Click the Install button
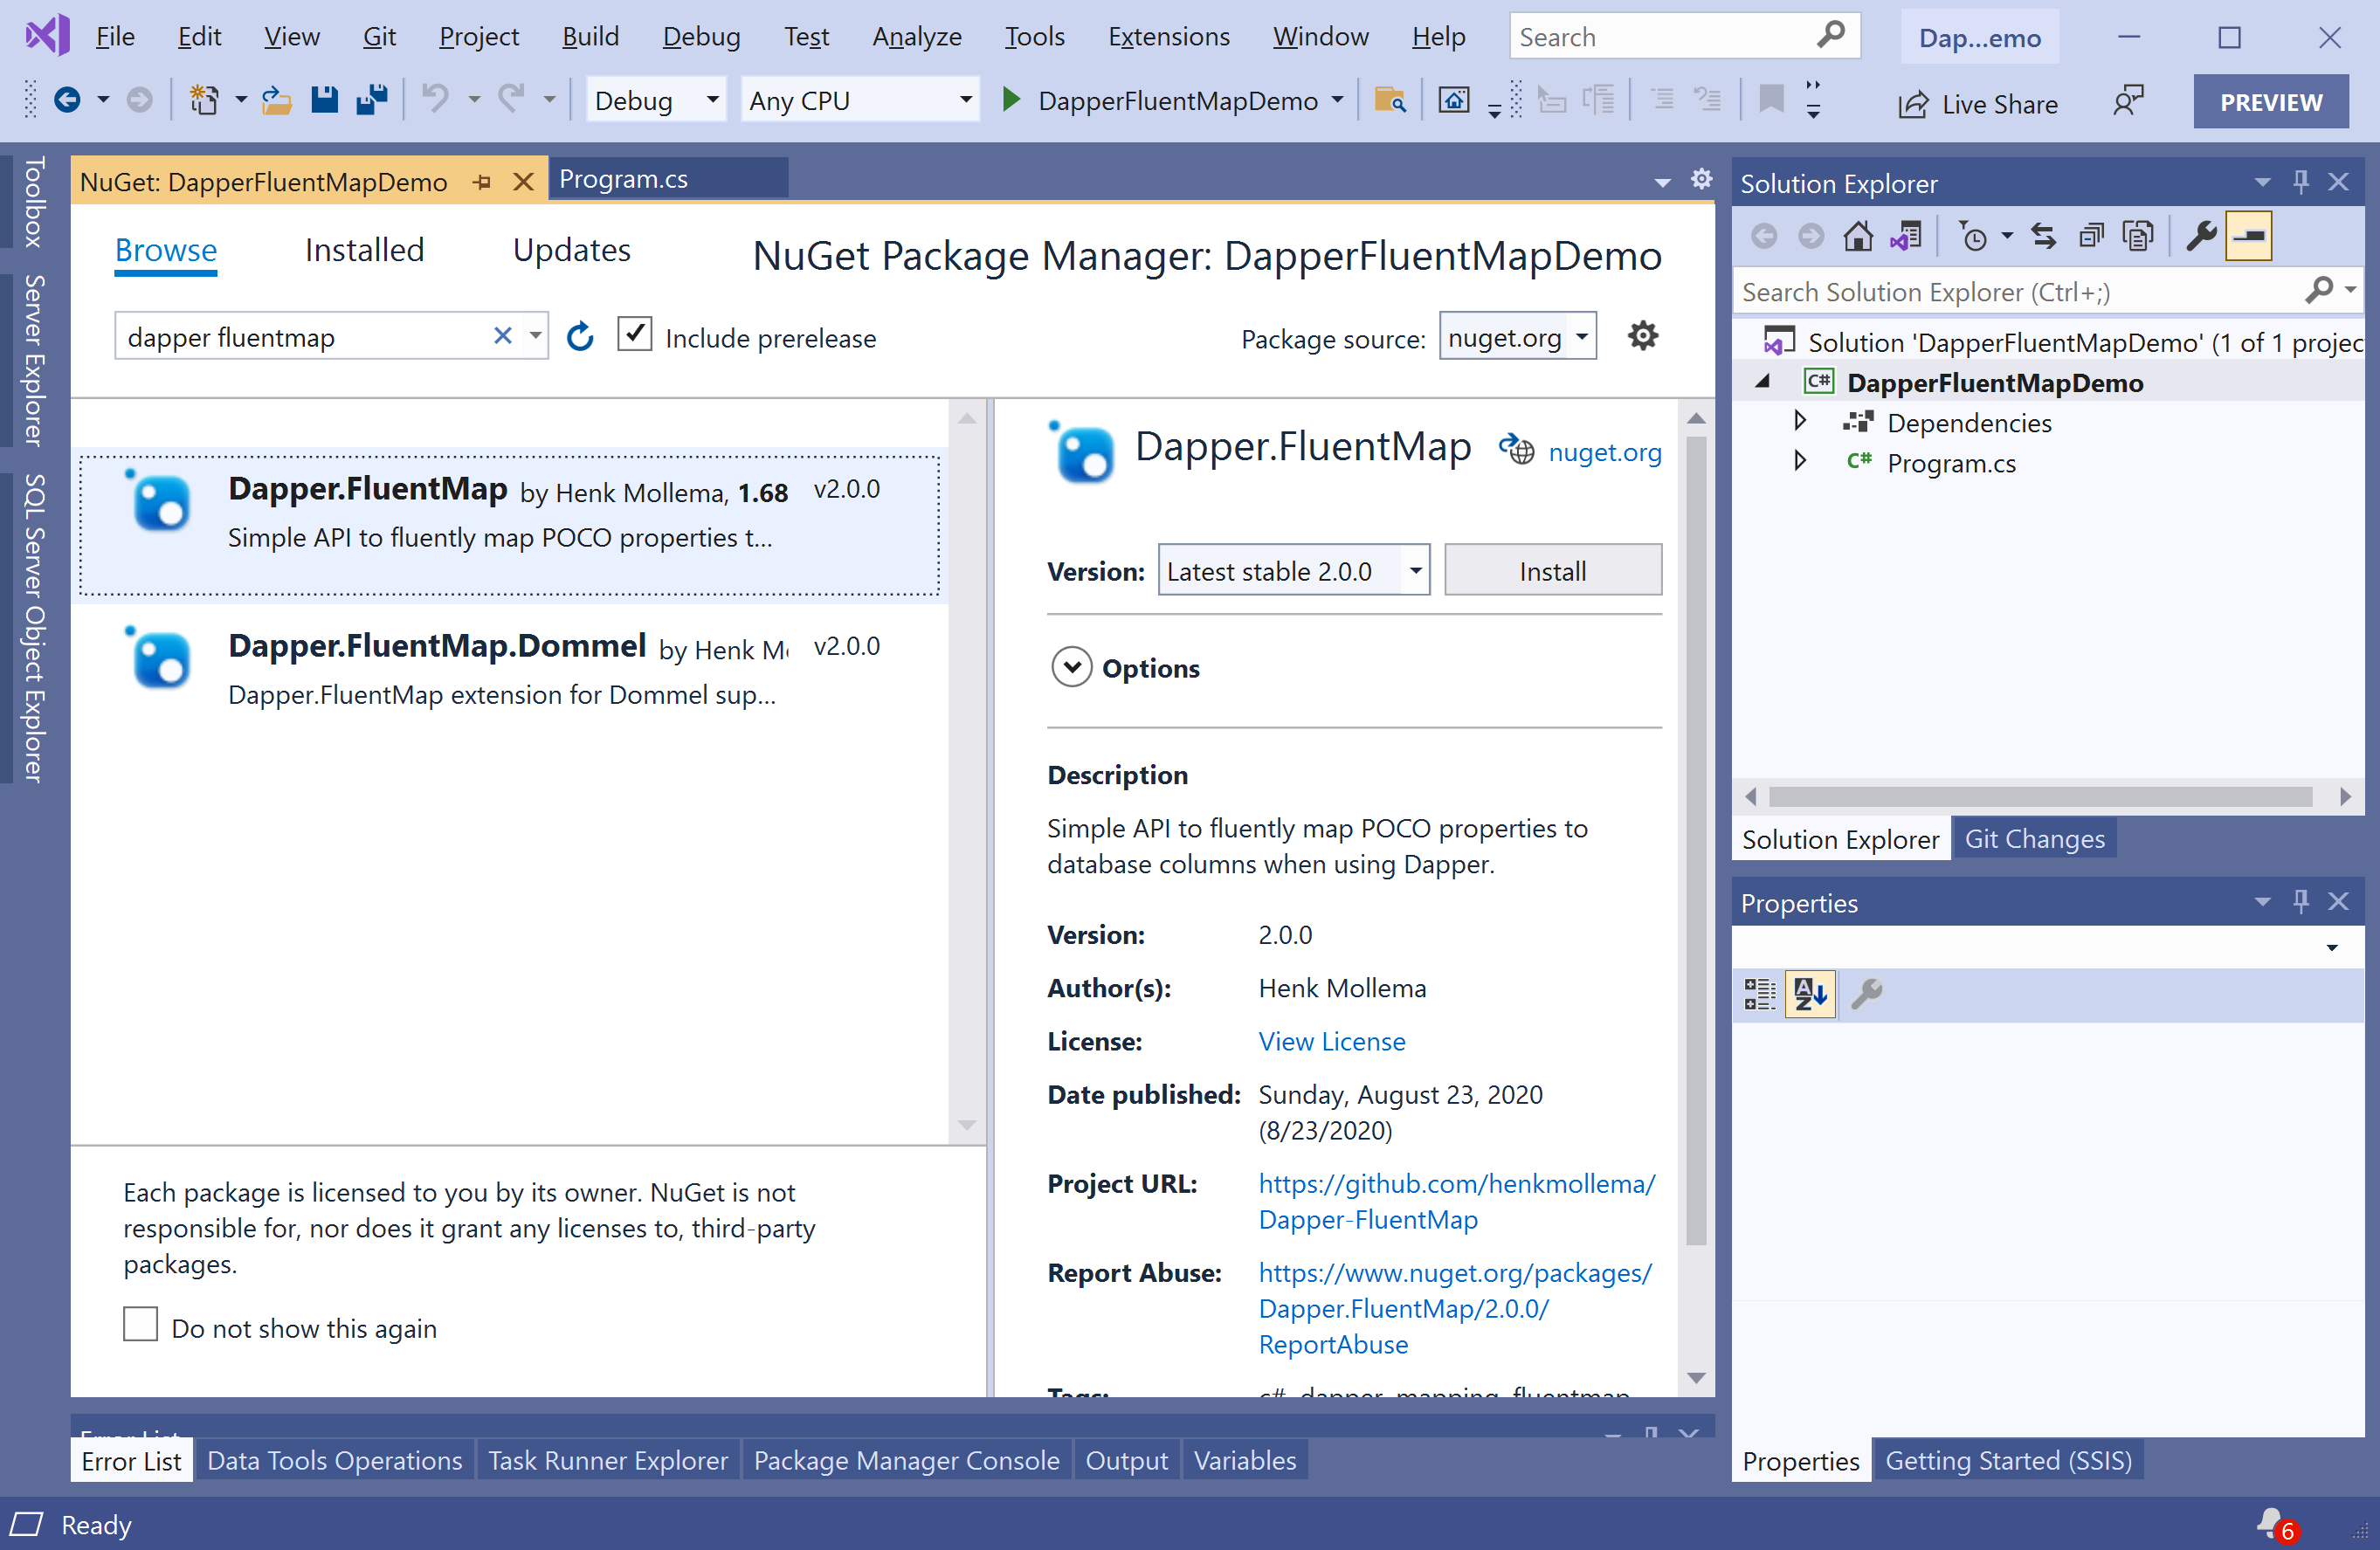The image size is (2380, 1550). [x=1552, y=571]
